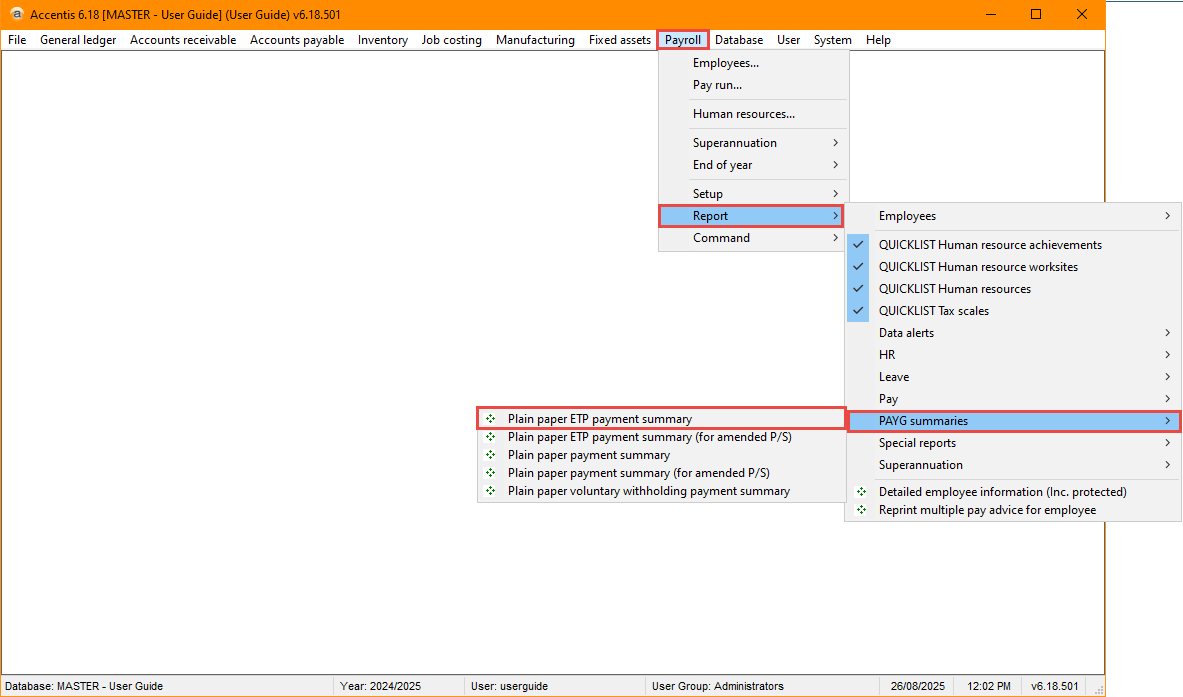Expand the Data alerts report submenu

pyautogui.click(x=1012, y=333)
